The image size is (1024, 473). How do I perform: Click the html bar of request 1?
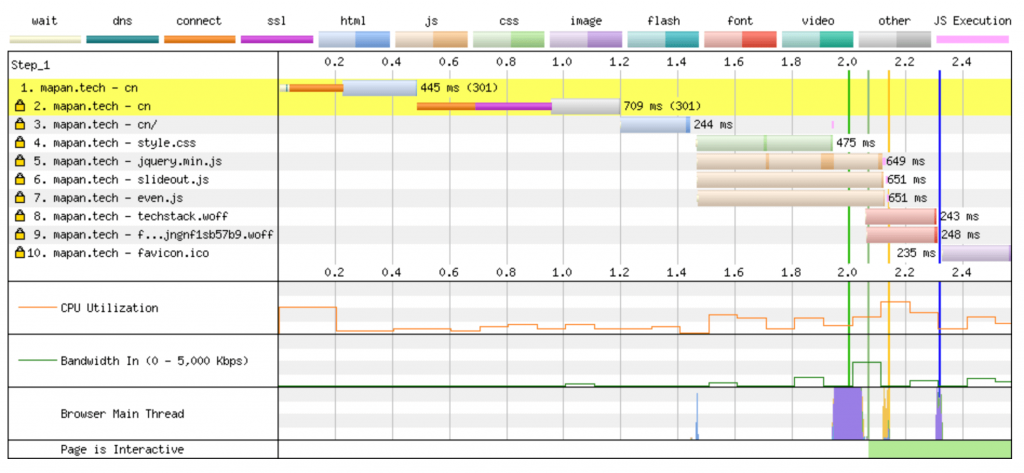coord(379,88)
